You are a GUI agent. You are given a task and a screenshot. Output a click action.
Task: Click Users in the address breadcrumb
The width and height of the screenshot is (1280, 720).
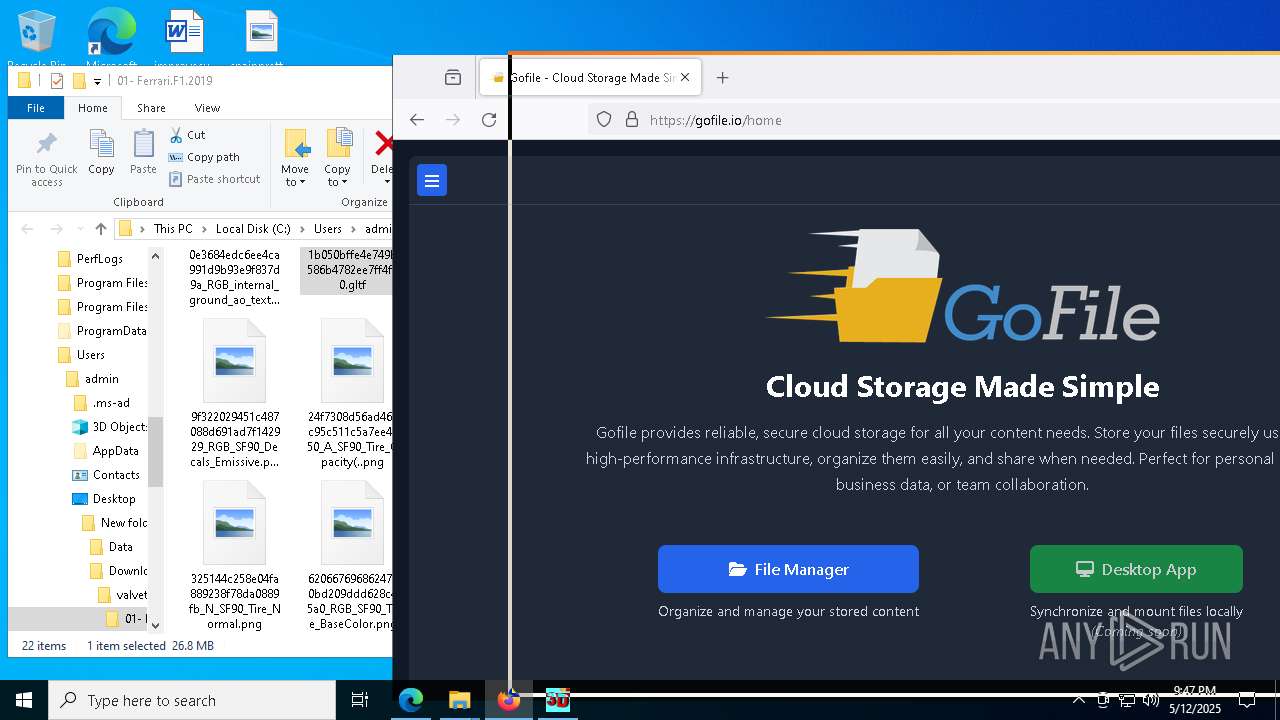[328, 229]
